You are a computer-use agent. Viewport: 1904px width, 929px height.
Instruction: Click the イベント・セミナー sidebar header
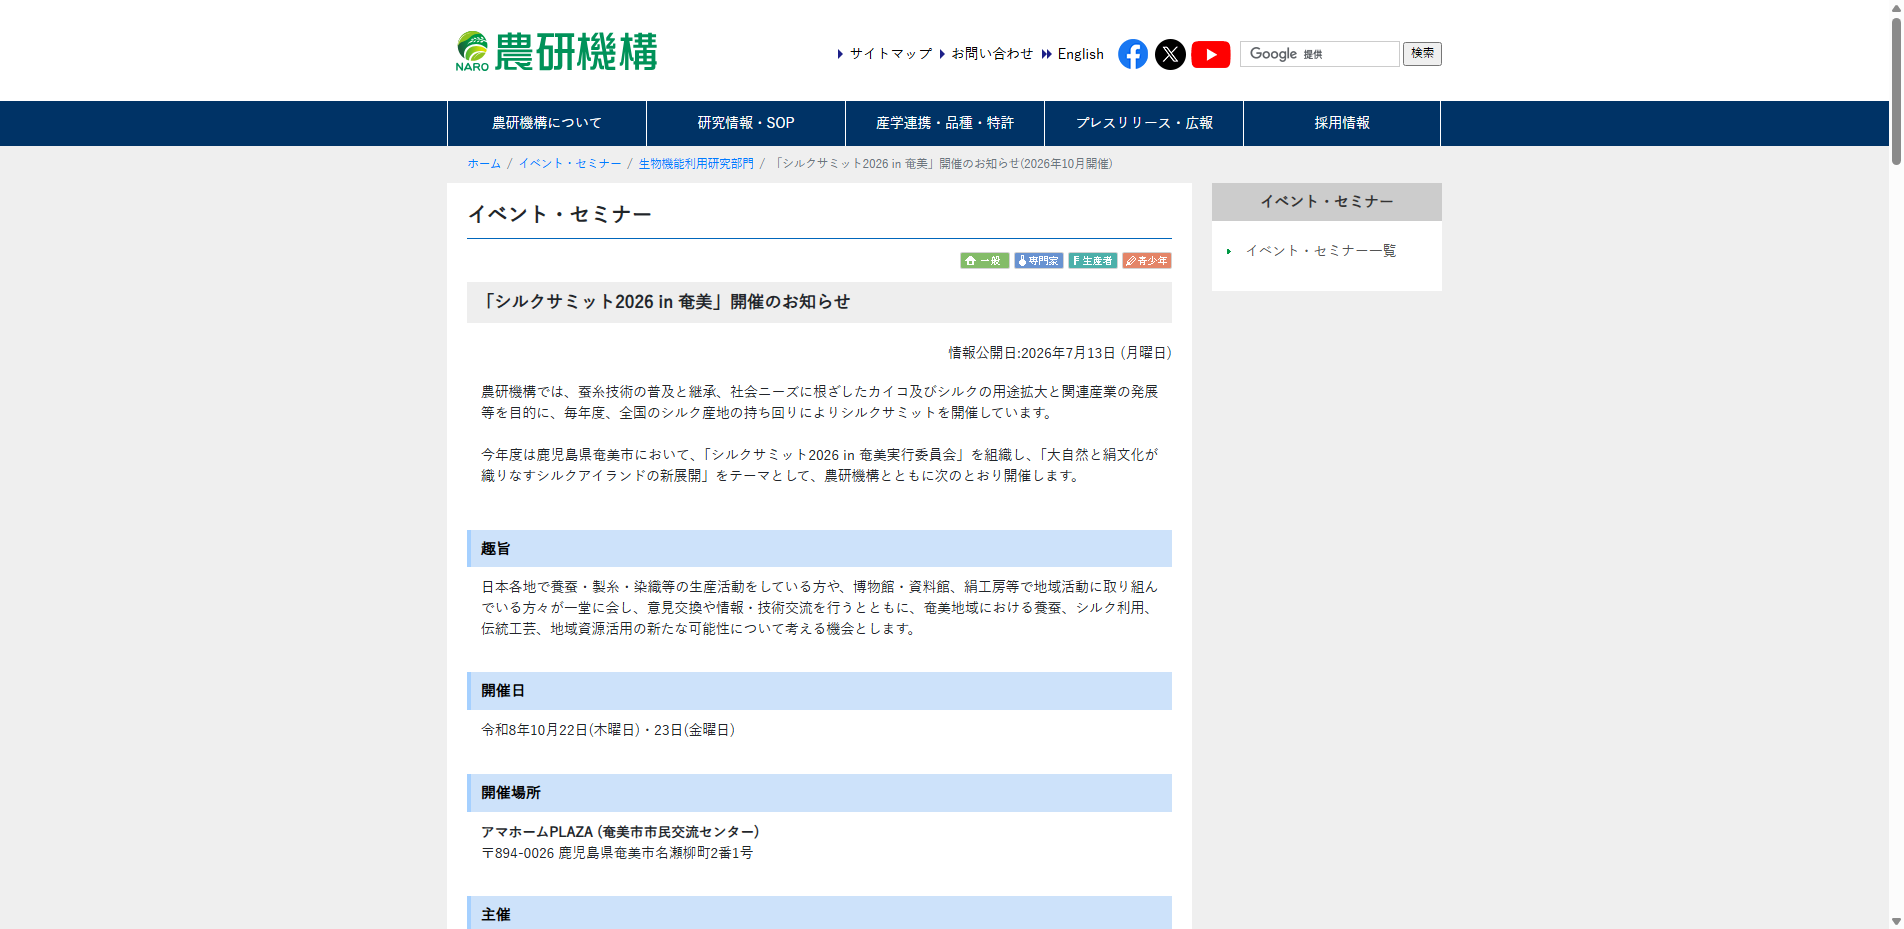pyautogui.click(x=1327, y=202)
